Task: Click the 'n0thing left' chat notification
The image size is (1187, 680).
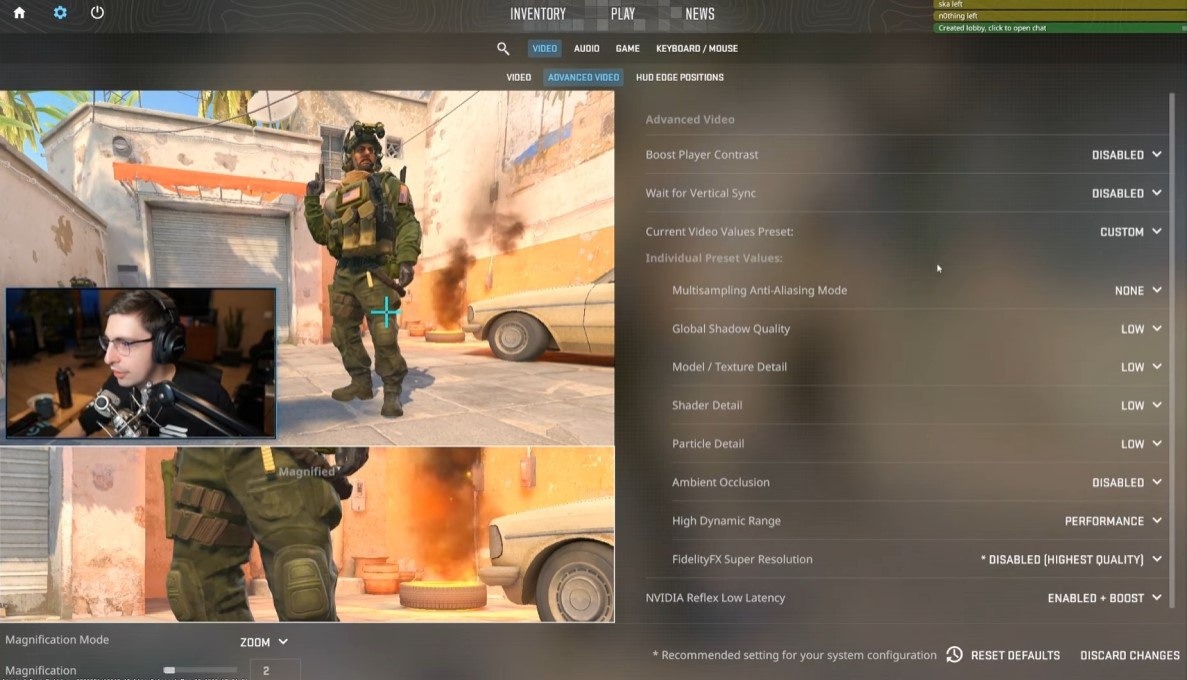Action: [x=1060, y=16]
